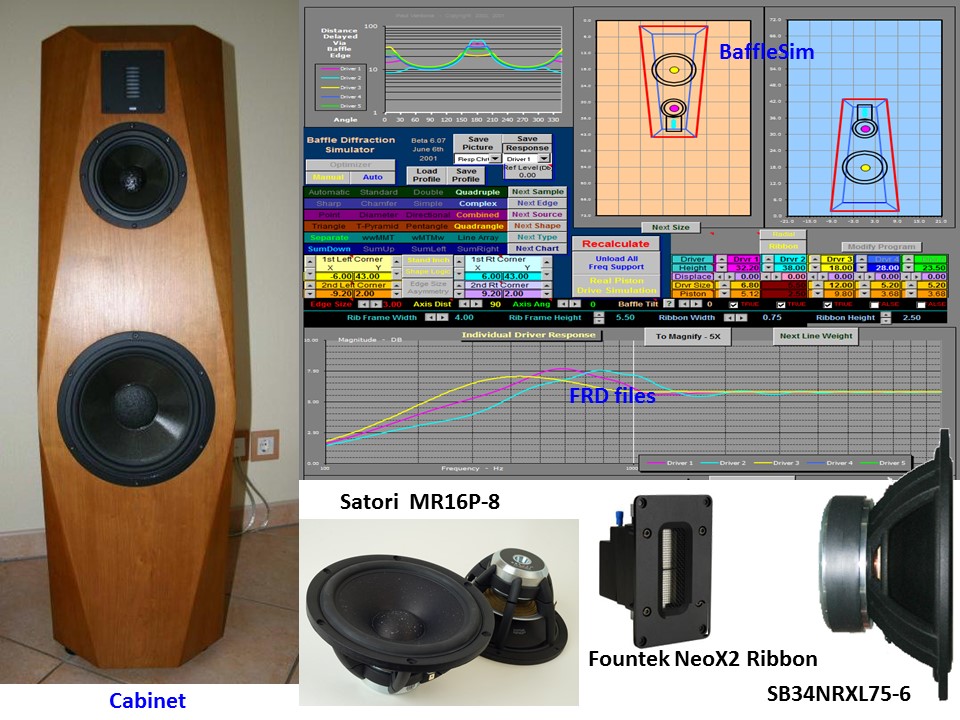Decrease Axis Dist with its left arrow
The height and width of the screenshot is (720, 960).
(x=465, y=304)
